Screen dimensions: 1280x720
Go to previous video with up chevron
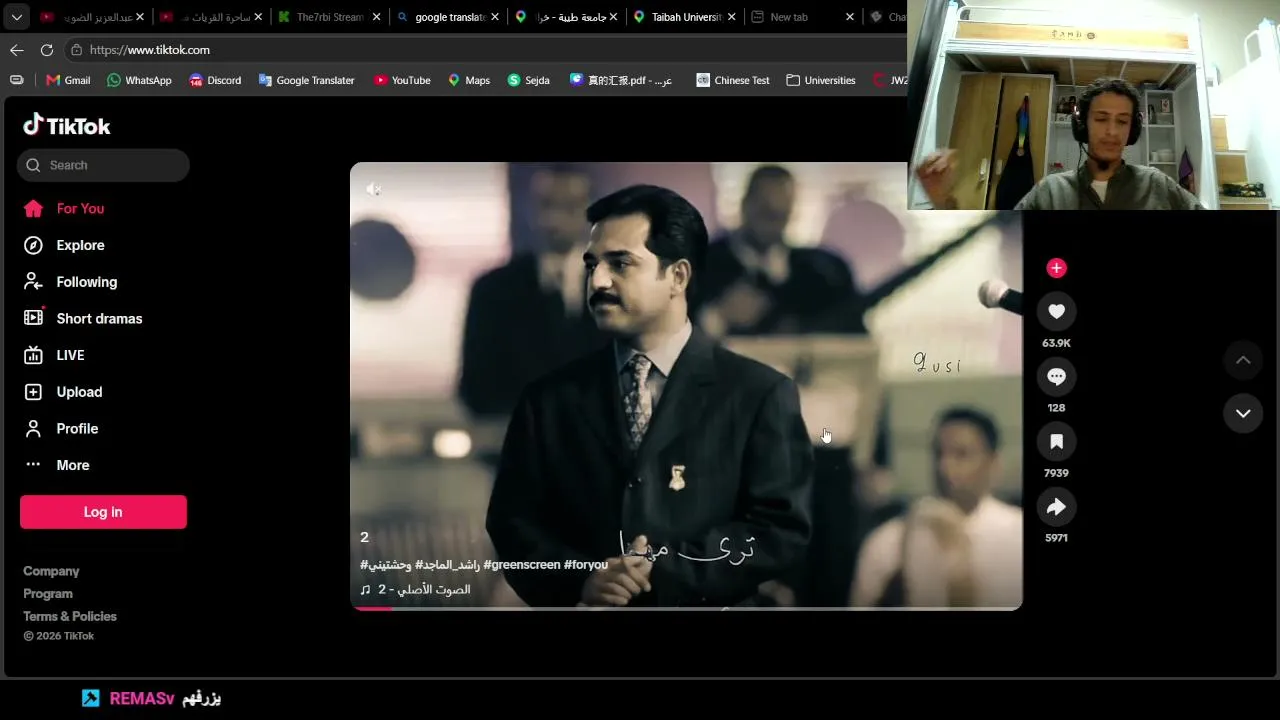[1243, 360]
